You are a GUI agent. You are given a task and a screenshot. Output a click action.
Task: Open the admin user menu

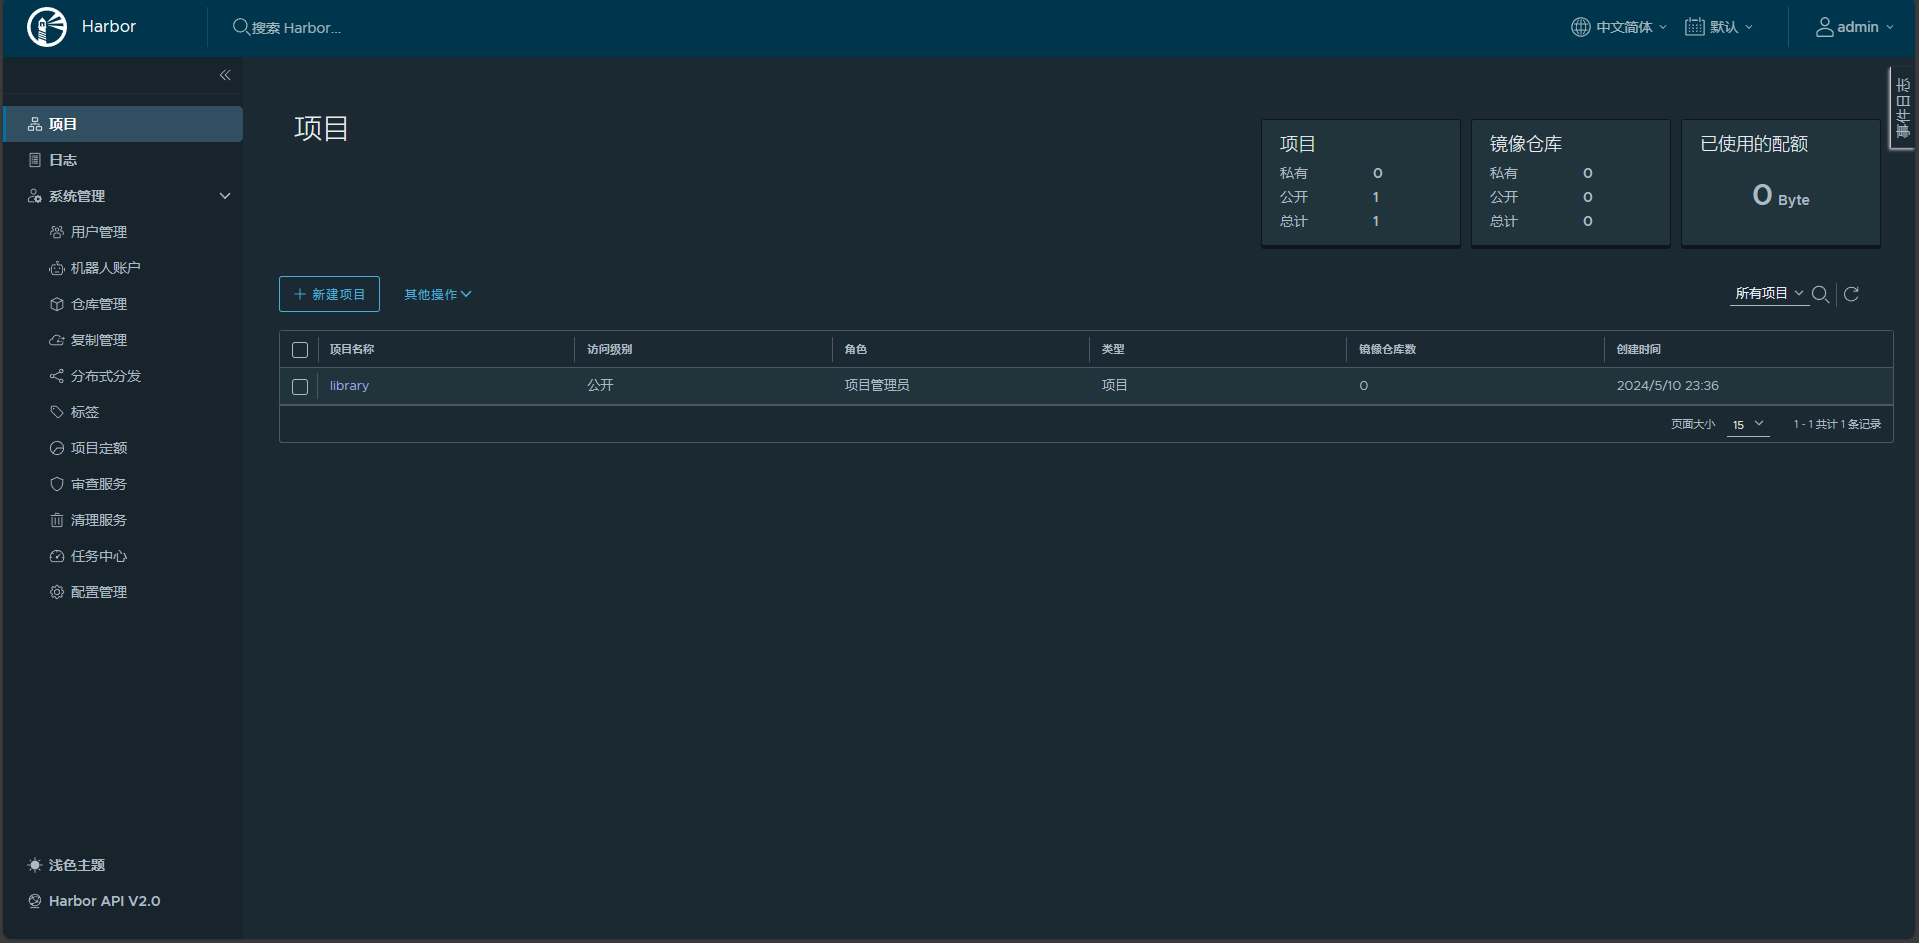coord(1855,27)
